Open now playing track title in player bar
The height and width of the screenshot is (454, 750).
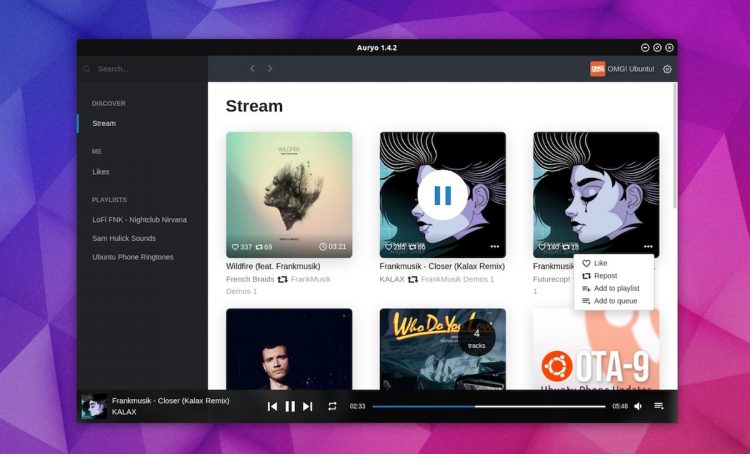point(170,401)
